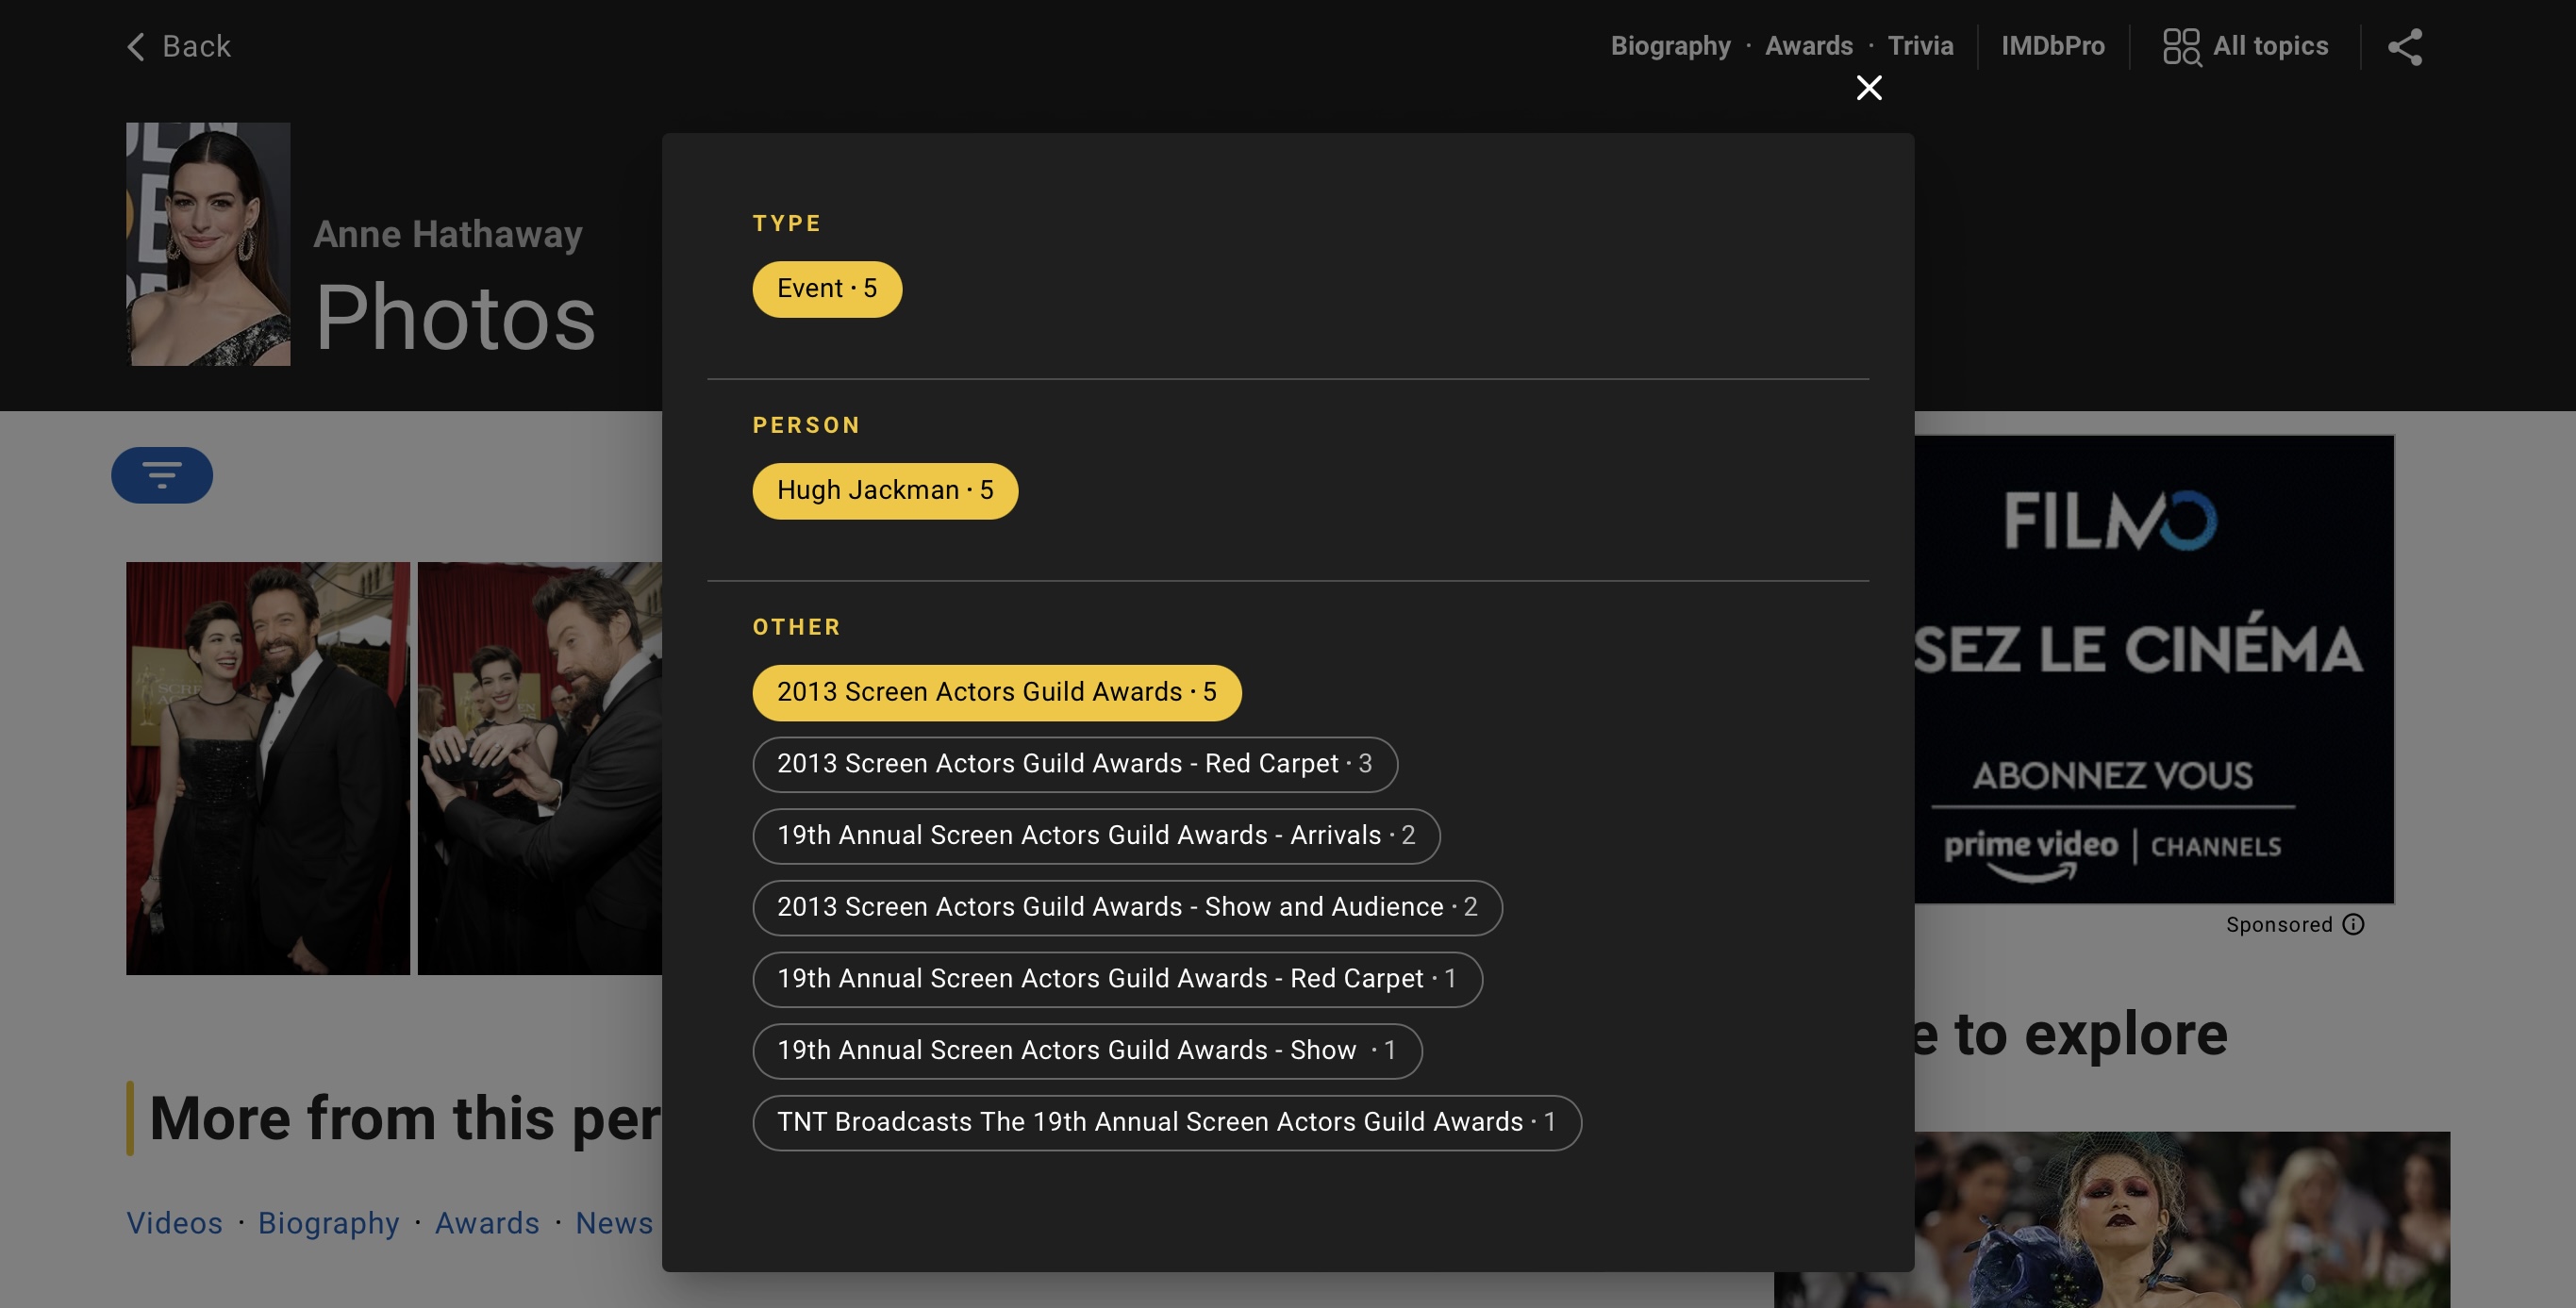The height and width of the screenshot is (1308, 2576).
Task: Enable the Red Carpet filter chip
Action: tap(1074, 763)
